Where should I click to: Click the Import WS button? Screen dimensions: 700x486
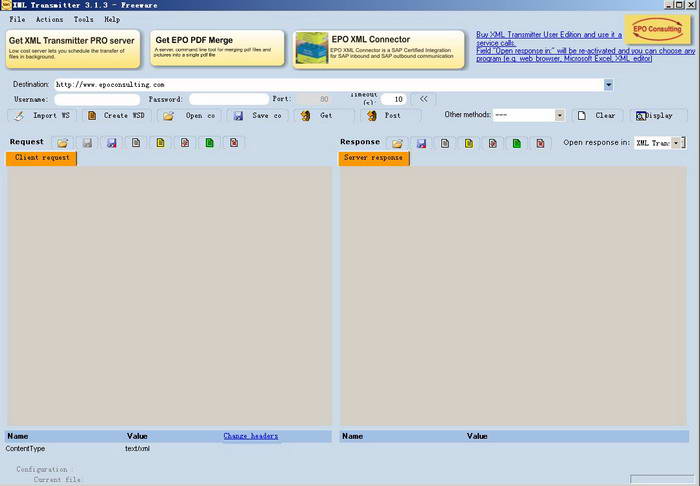tap(42, 116)
